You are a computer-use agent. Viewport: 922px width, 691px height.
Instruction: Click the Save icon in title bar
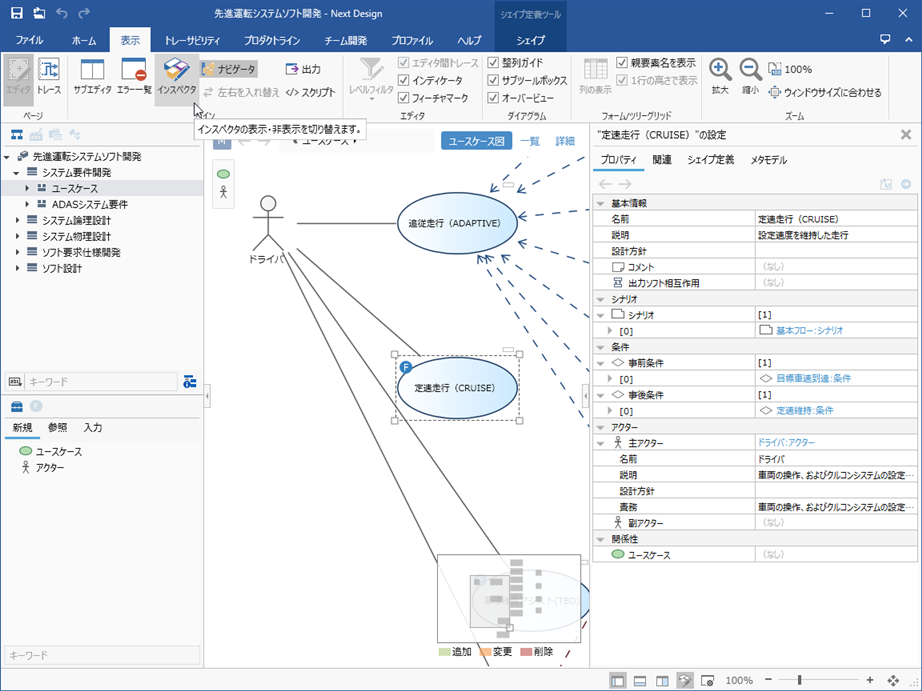pos(17,13)
